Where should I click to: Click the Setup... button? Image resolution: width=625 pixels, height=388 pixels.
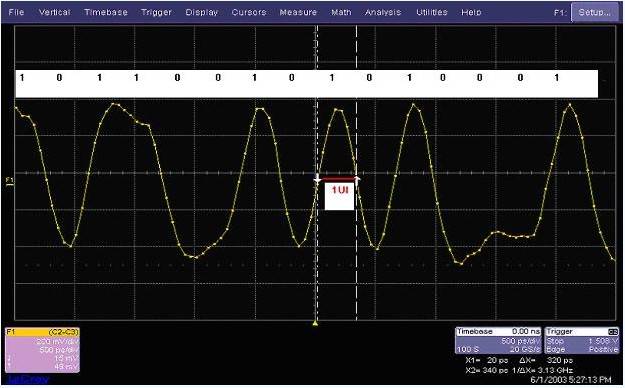pos(594,12)
